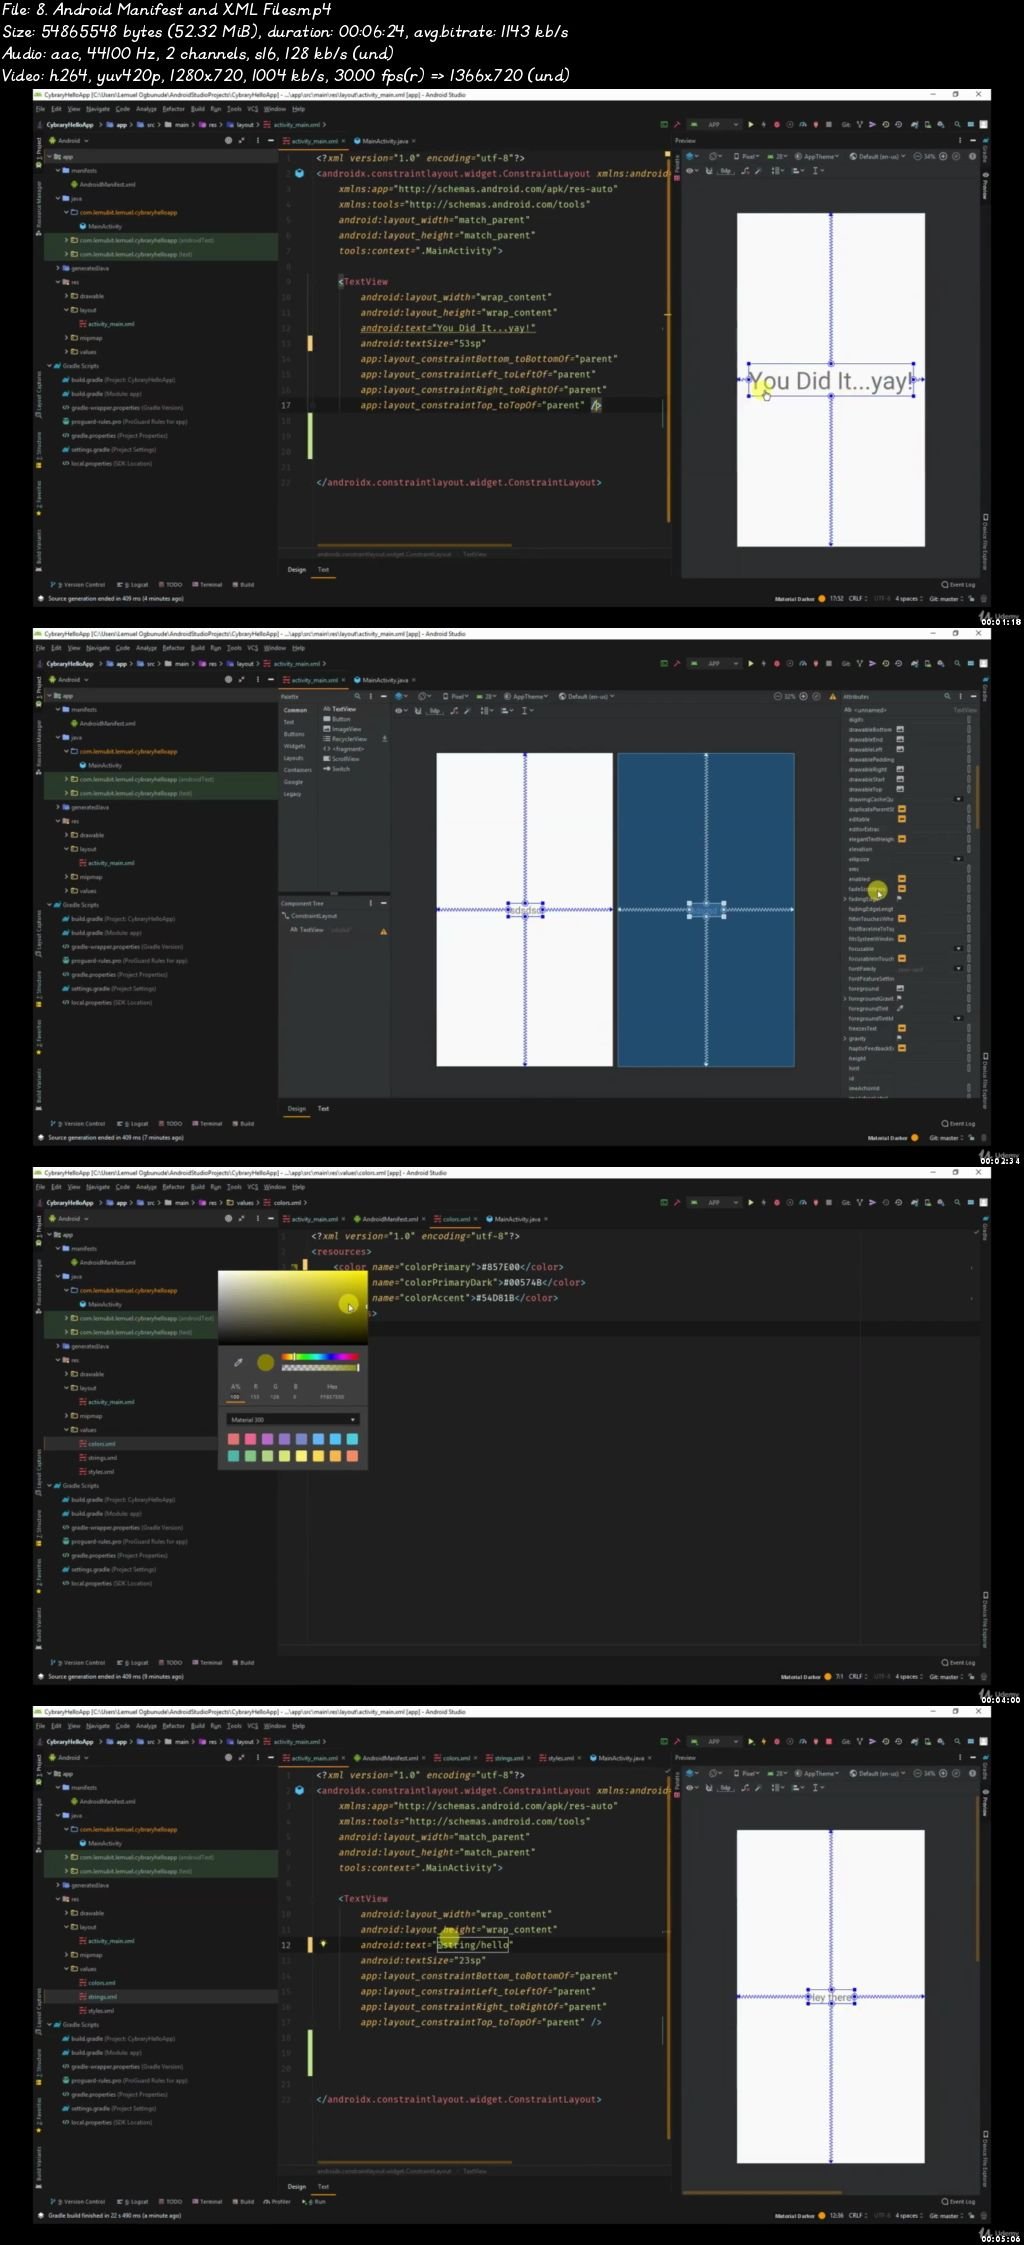This screenshot has height=2245, width=1024.
Task: Click the search magnifier icon in the first frame's toolbar
Action: pos(957,125)
